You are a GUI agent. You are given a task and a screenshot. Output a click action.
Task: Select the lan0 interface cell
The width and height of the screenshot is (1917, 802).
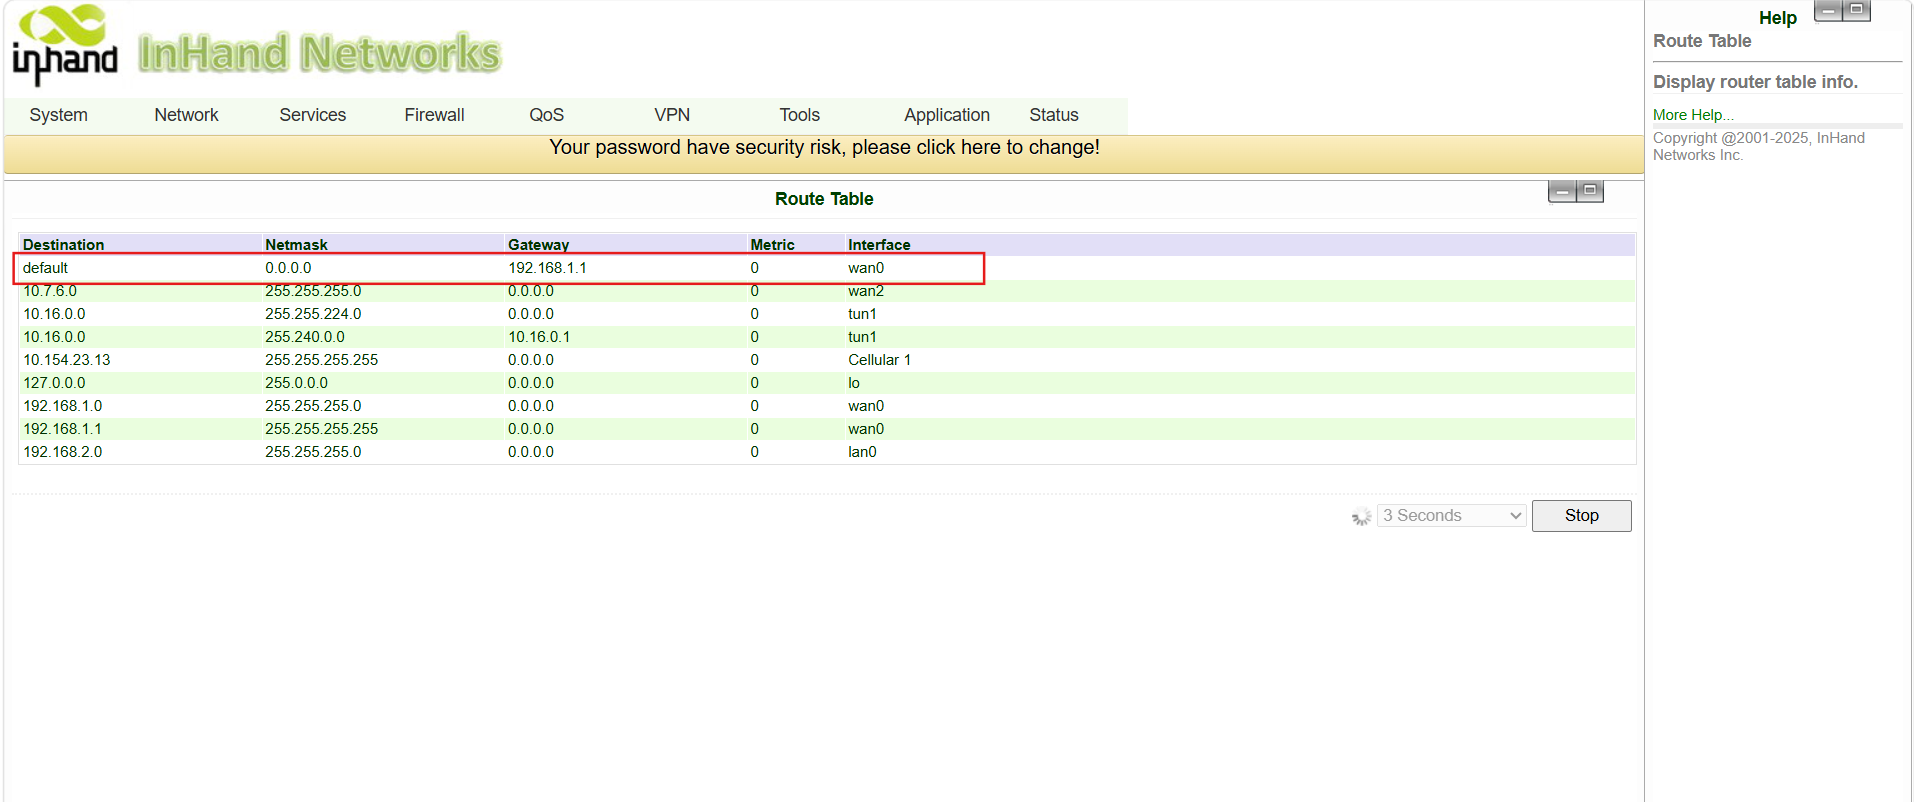click(x=862, y=452)
